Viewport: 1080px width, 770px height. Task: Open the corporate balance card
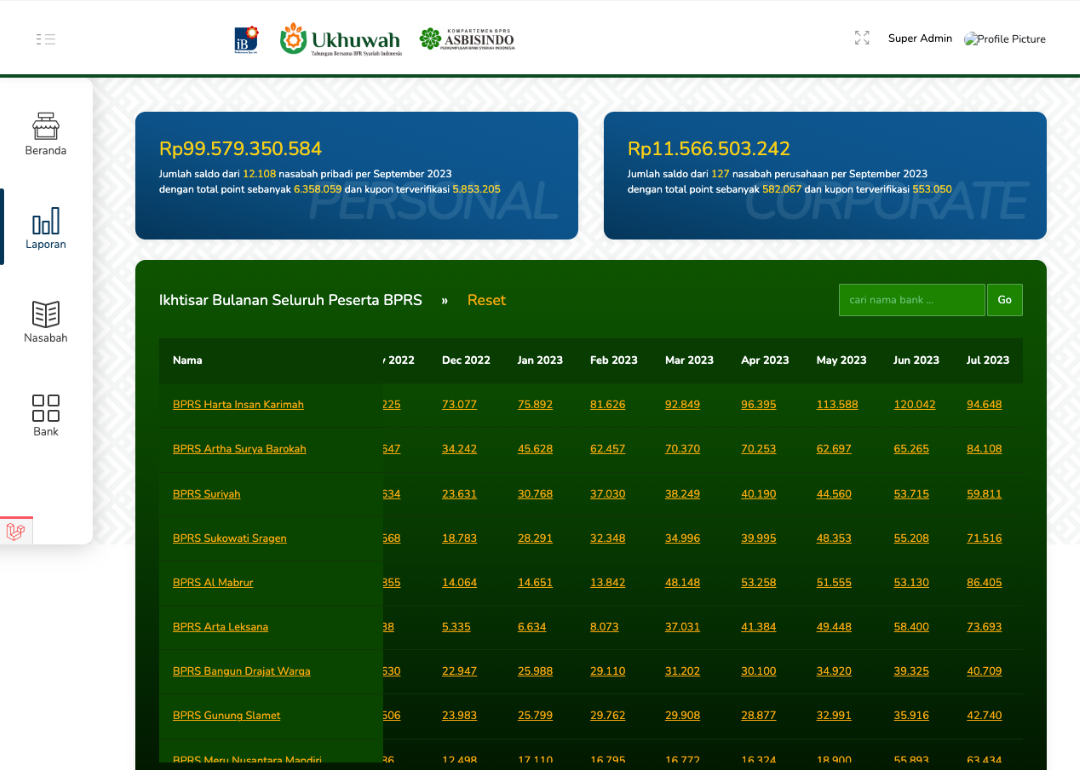tap(825, 176)
